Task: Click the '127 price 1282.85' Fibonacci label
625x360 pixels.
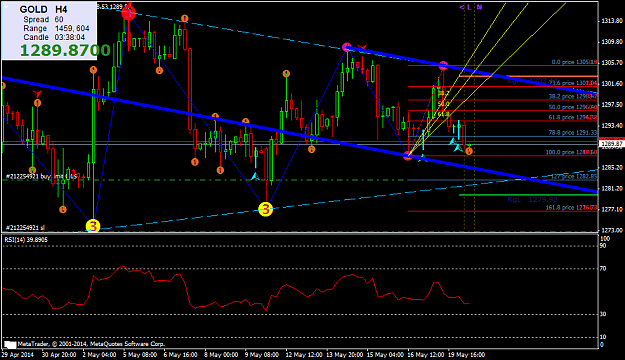Action: pyautogui.click(x=575, y=176)
